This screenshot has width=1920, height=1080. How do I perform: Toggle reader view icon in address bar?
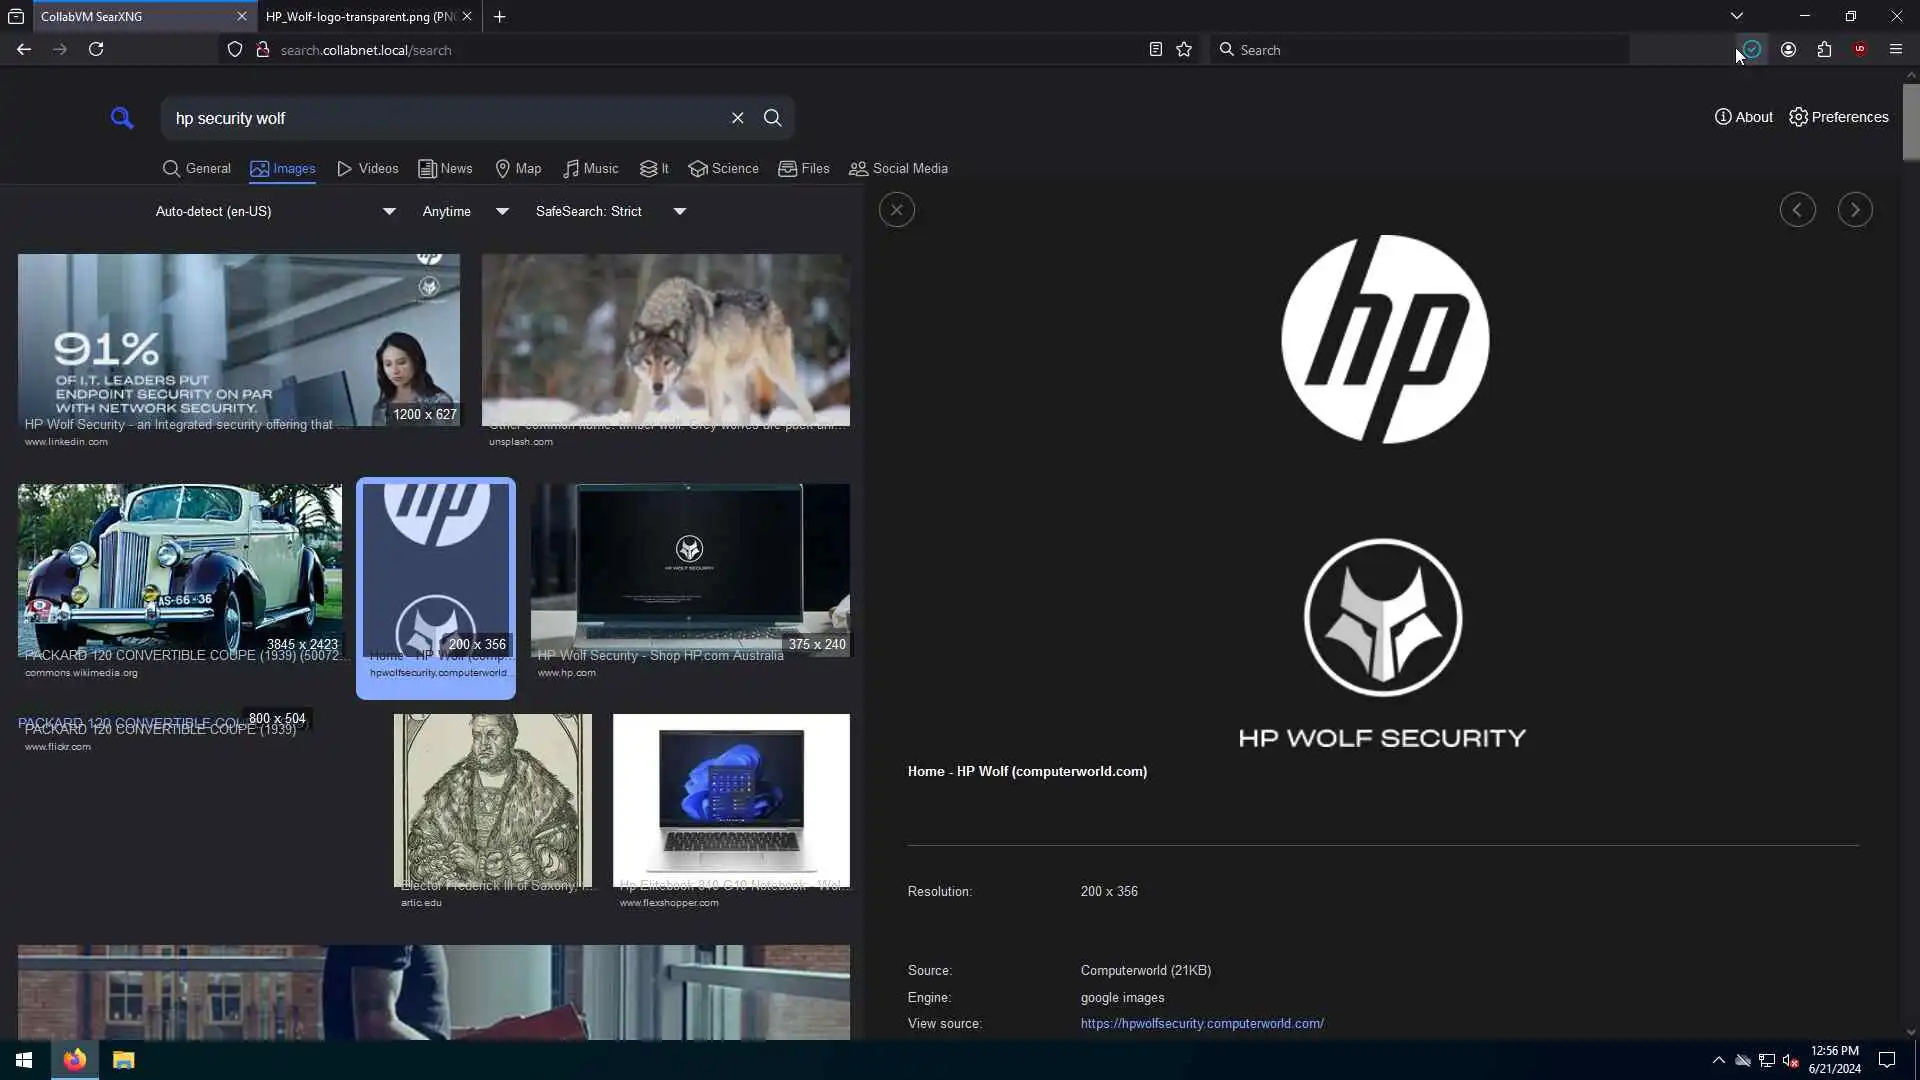pos(1155,50)
